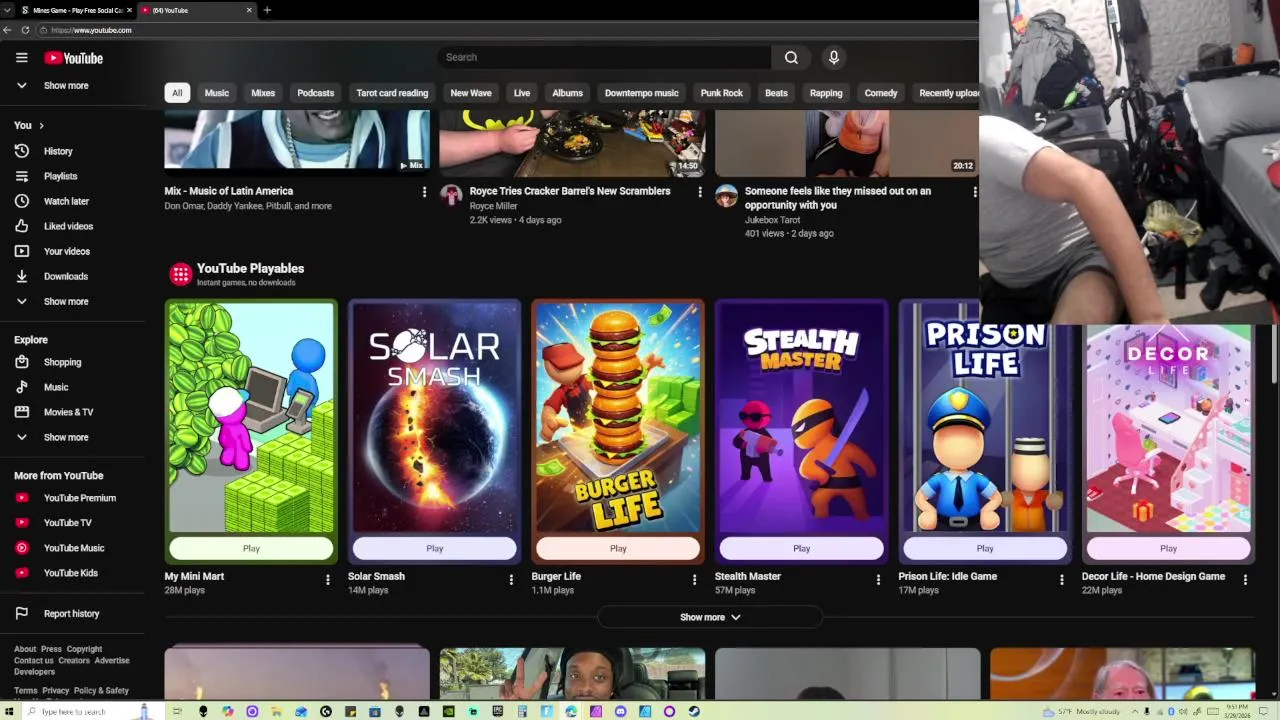
Task: Open Burger Life game thumbnail
Action: click(618, 418)
